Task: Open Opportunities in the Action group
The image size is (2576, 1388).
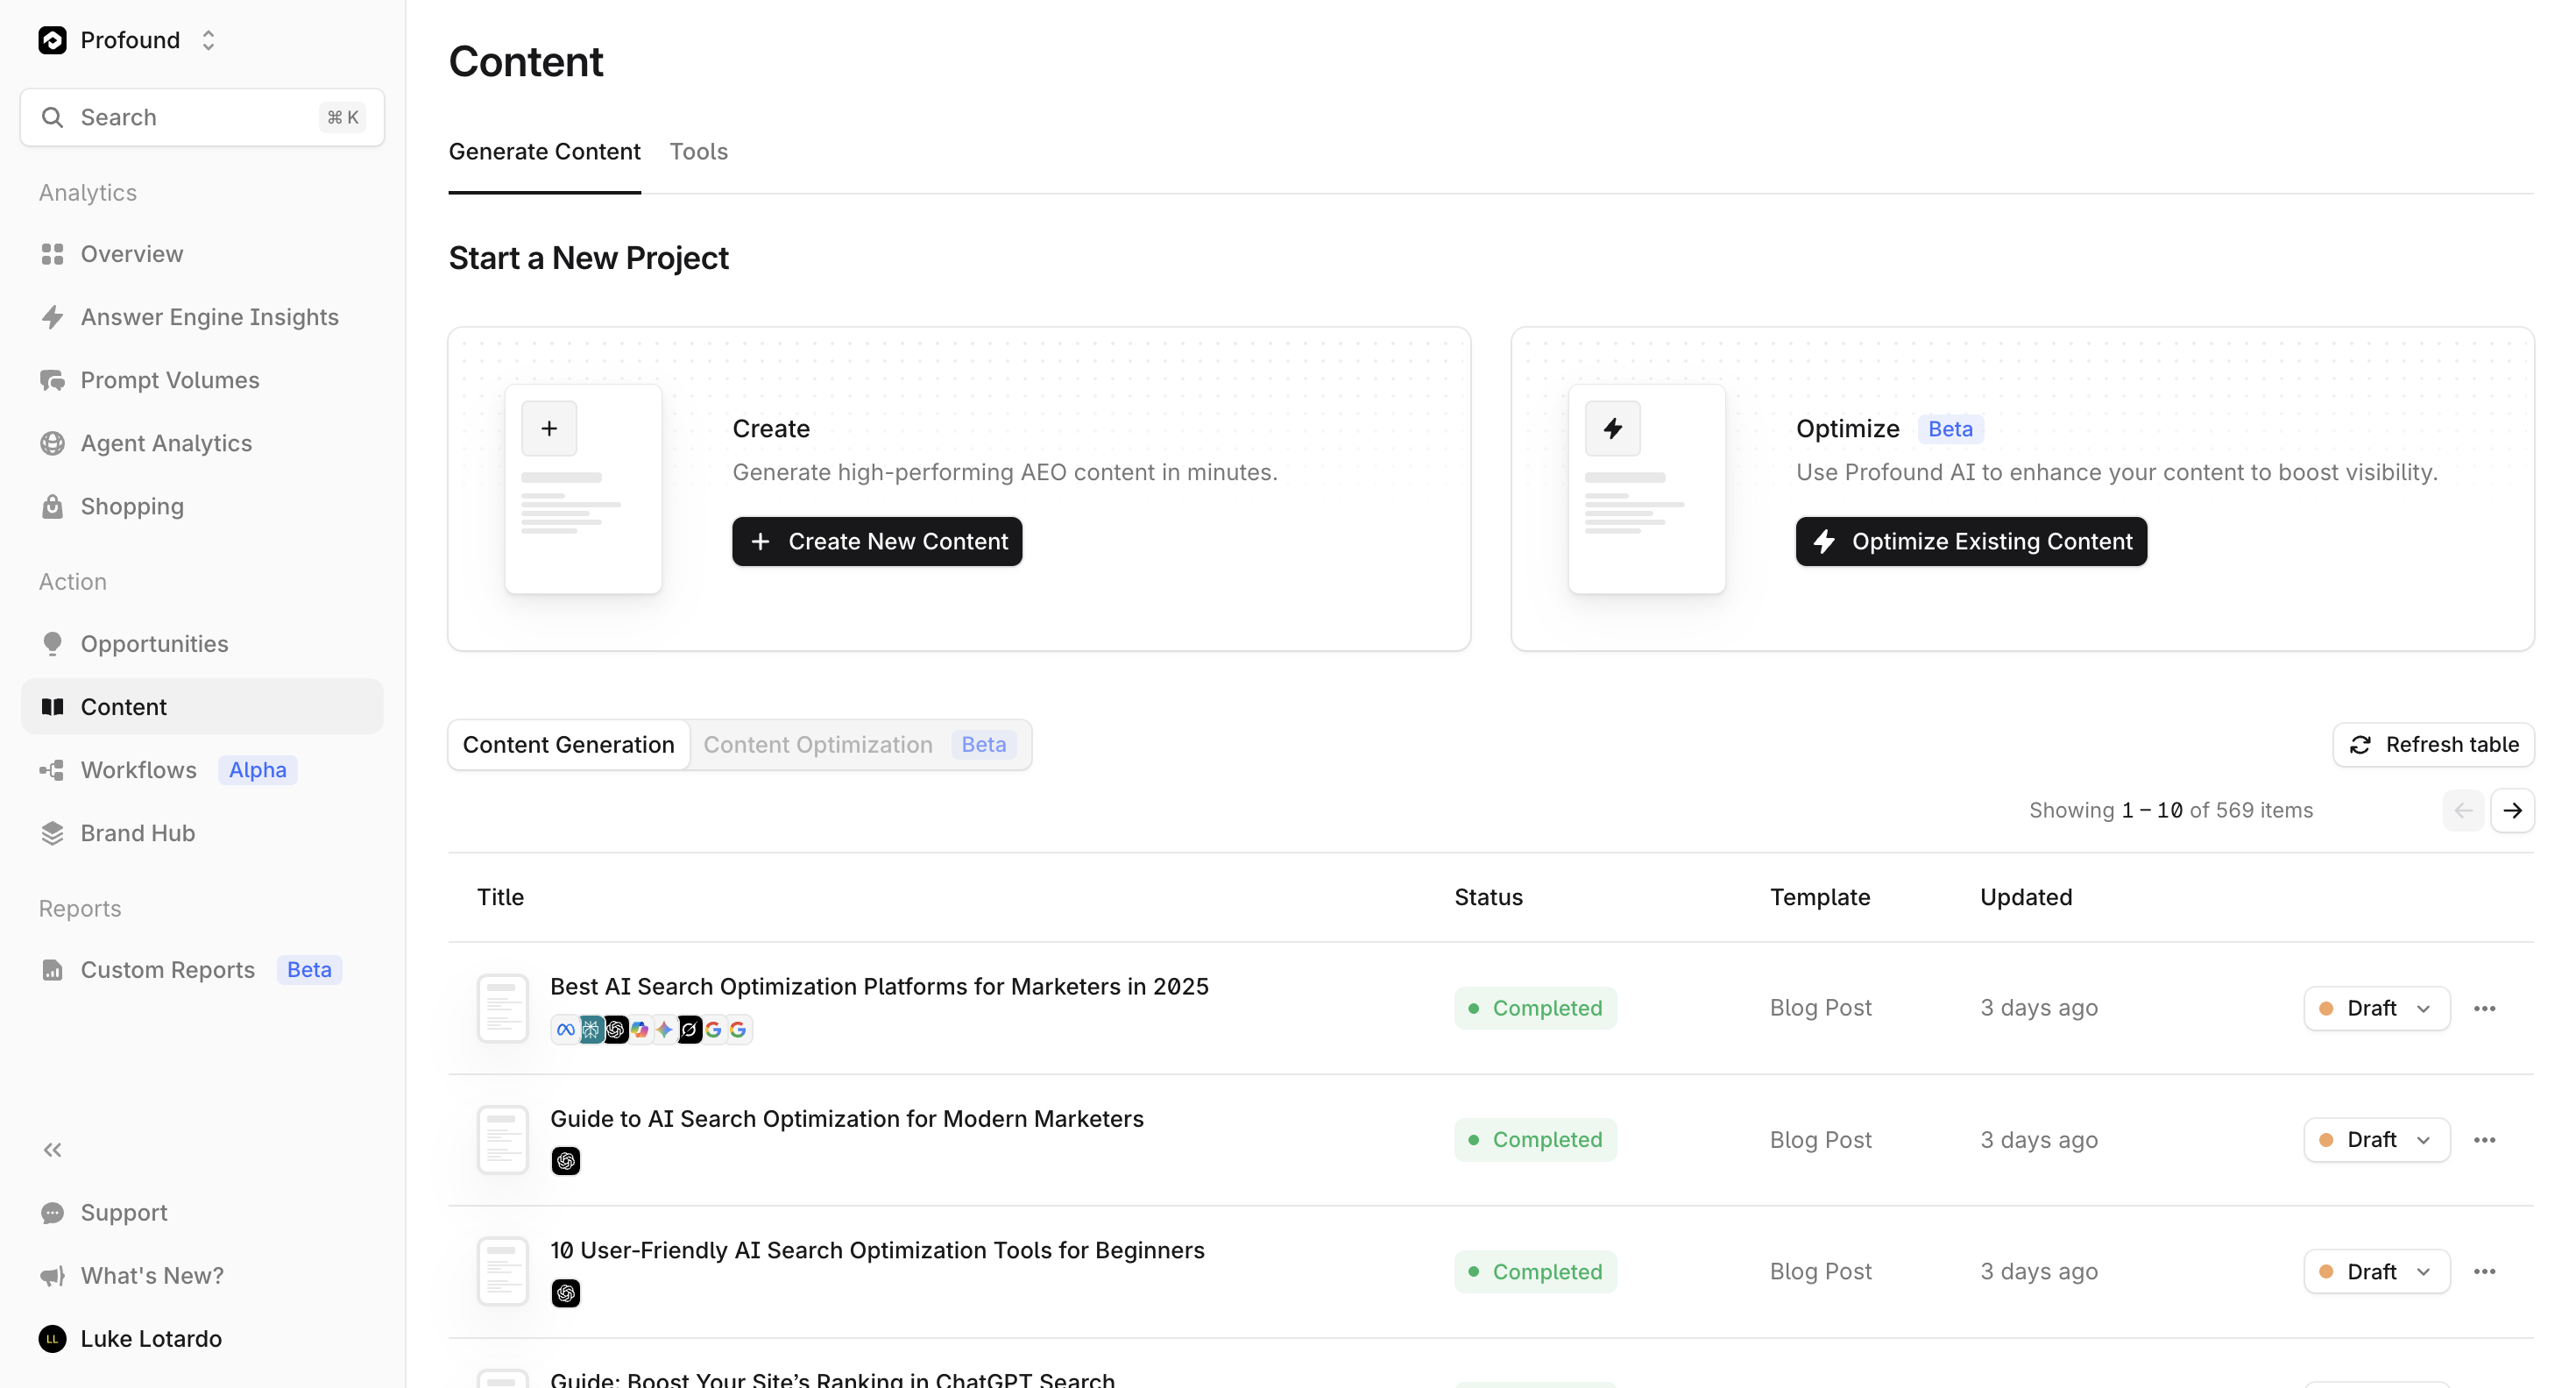Action: [x=202, y=644]
